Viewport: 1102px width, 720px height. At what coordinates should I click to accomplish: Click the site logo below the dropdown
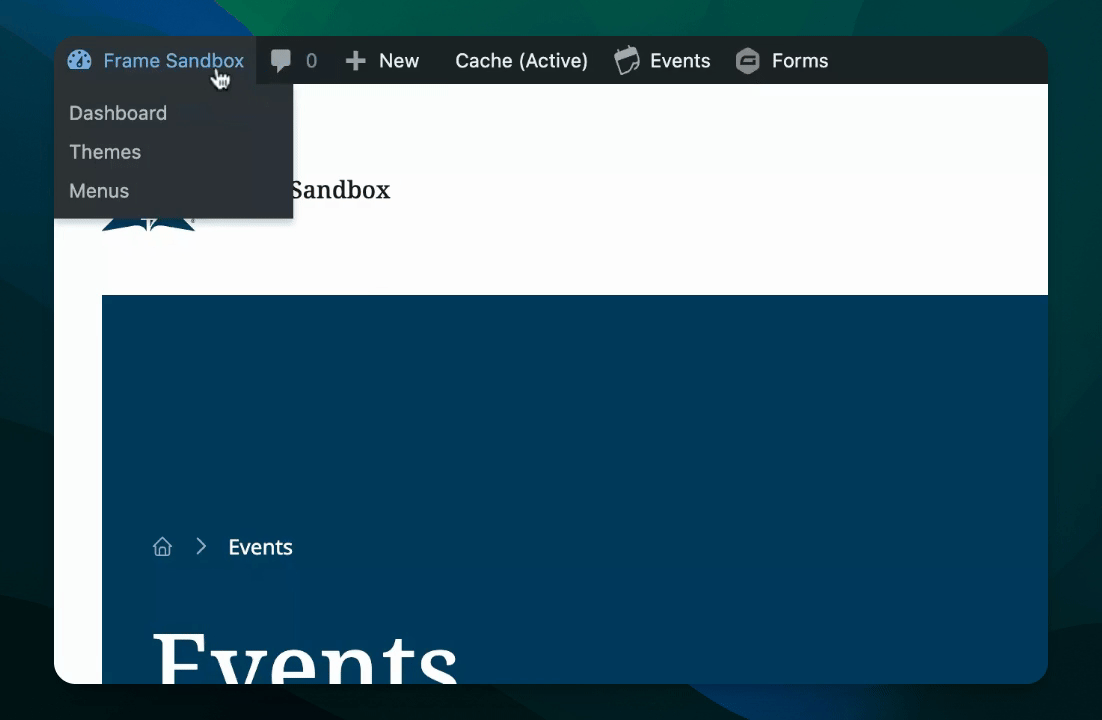[148, 225]
